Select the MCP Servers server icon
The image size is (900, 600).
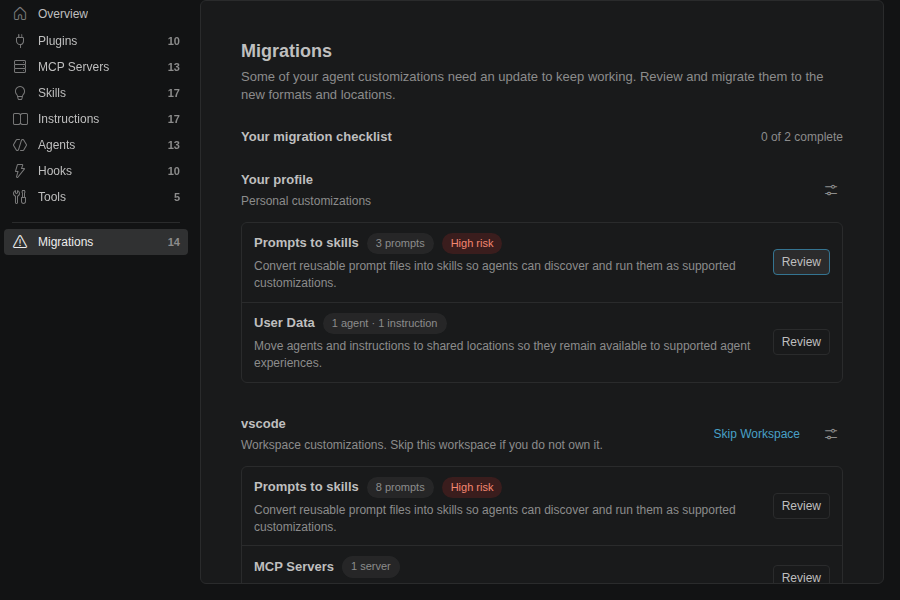pos(20,67)
